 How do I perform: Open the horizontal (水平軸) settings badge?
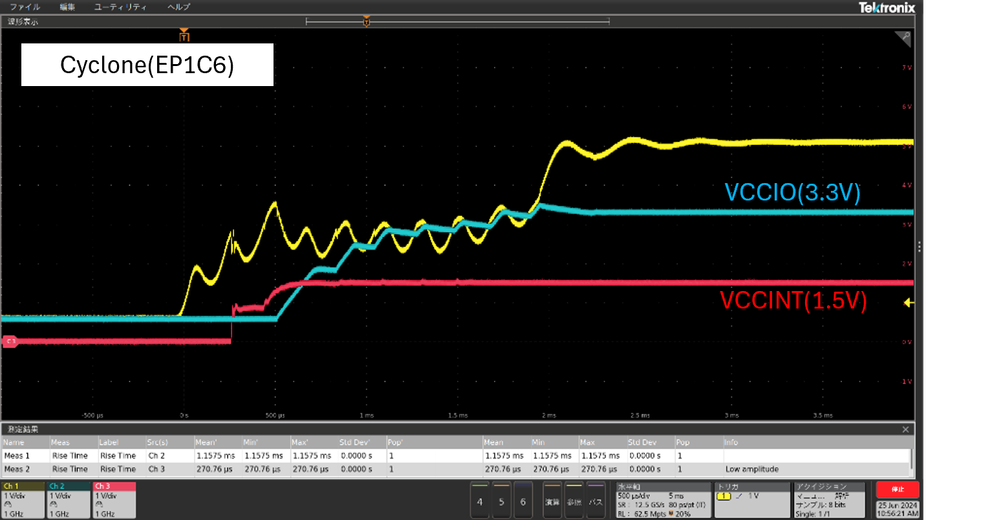[663, 500]
